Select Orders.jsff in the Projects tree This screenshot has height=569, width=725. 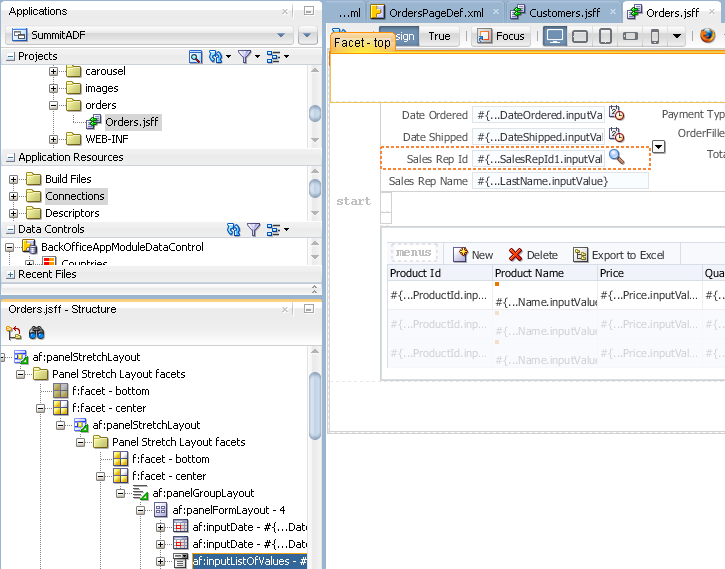[x=131, y=122]
